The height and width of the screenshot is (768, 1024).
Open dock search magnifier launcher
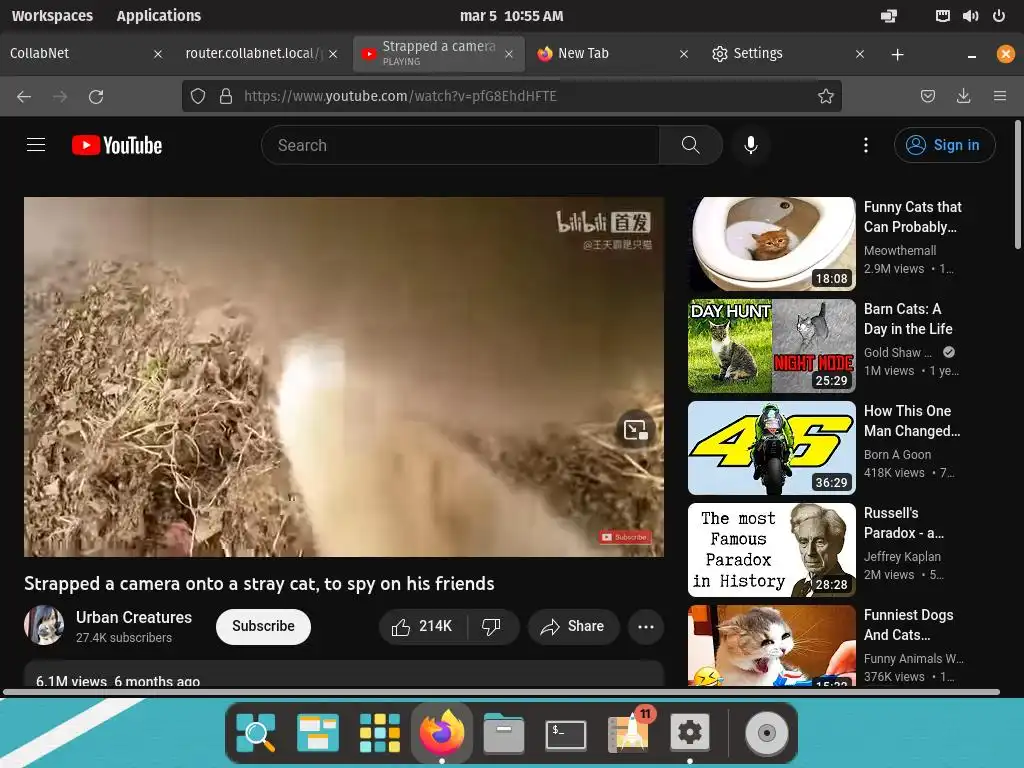point(256,733)
